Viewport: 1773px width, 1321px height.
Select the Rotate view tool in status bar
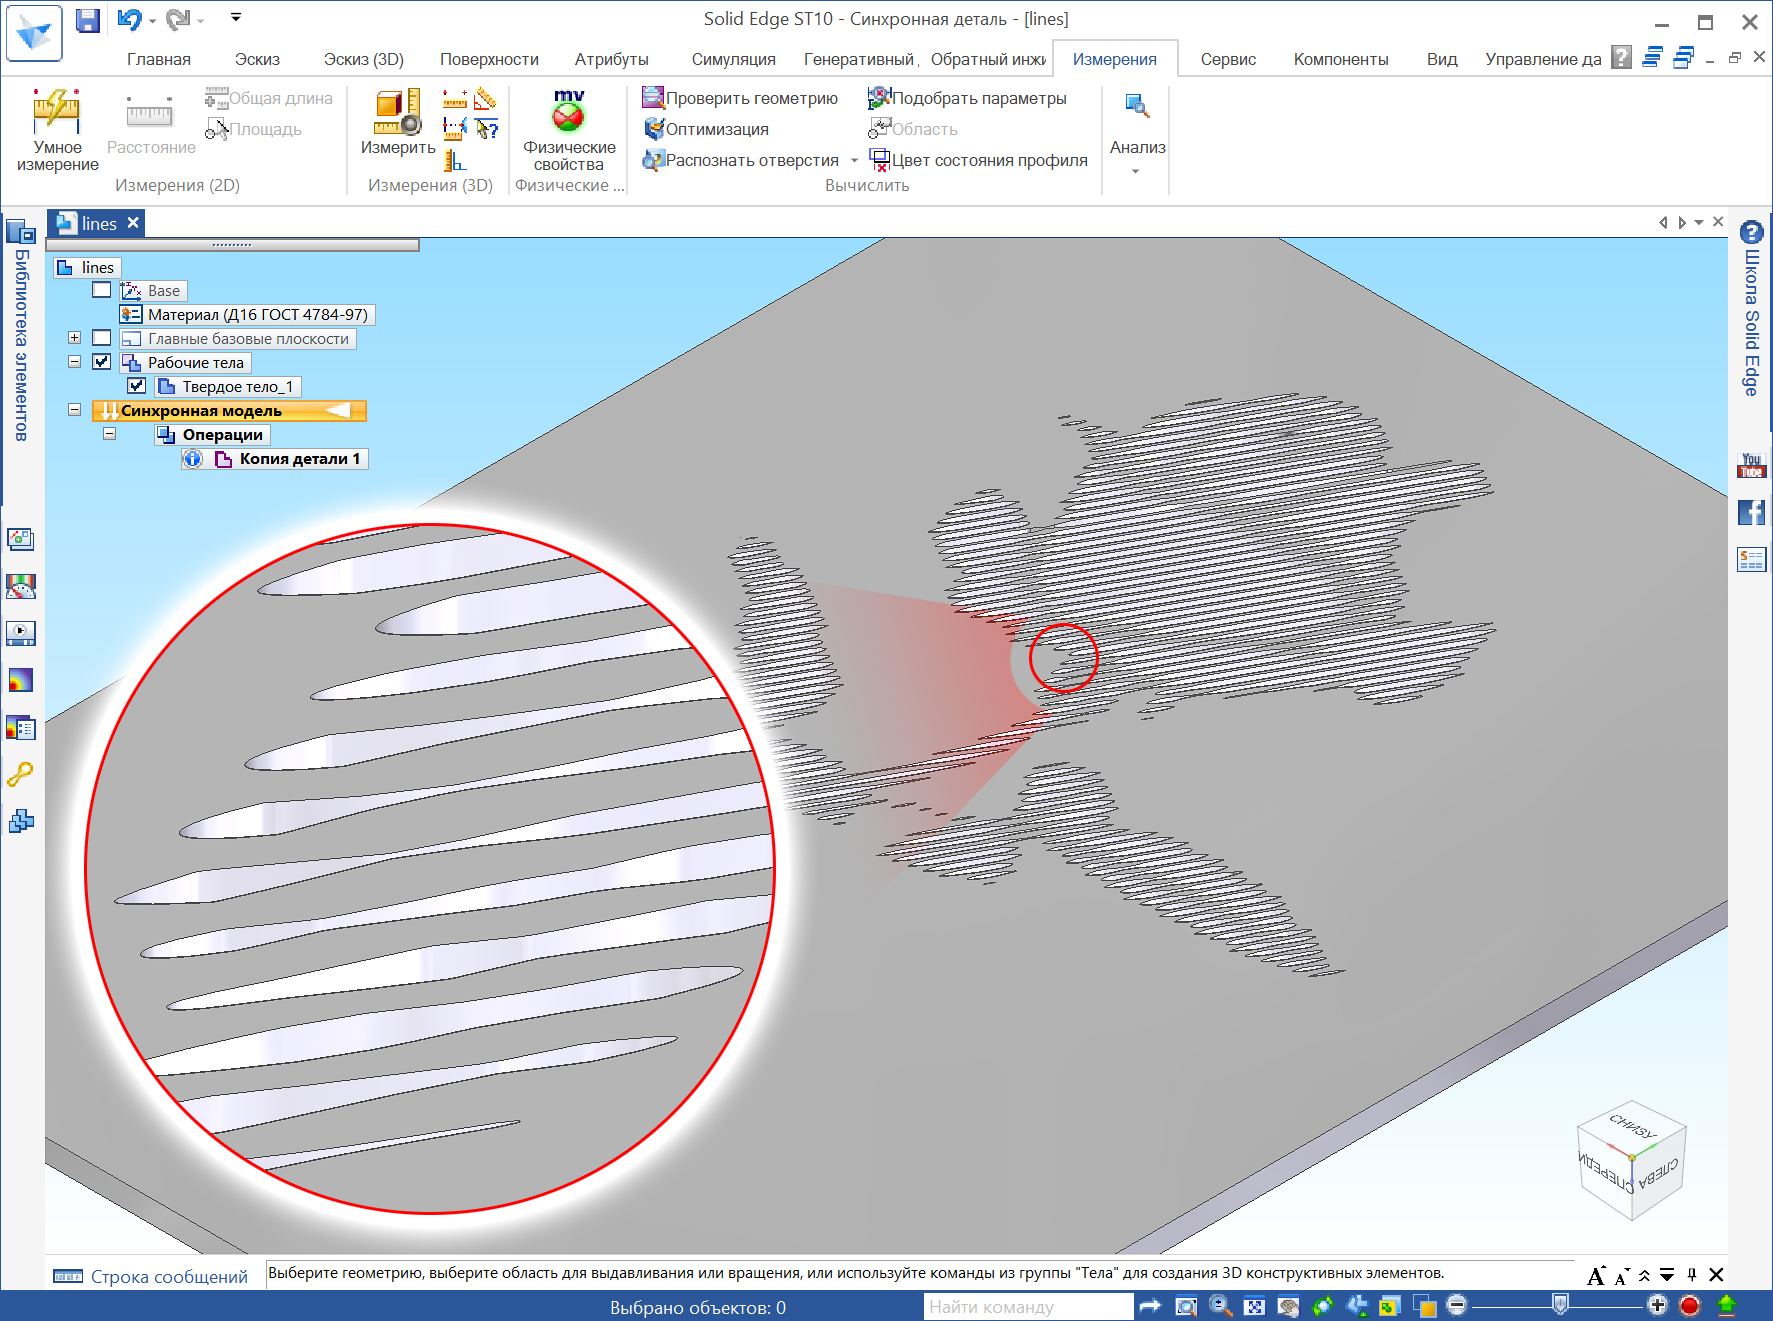[x=1322, y=1306]
